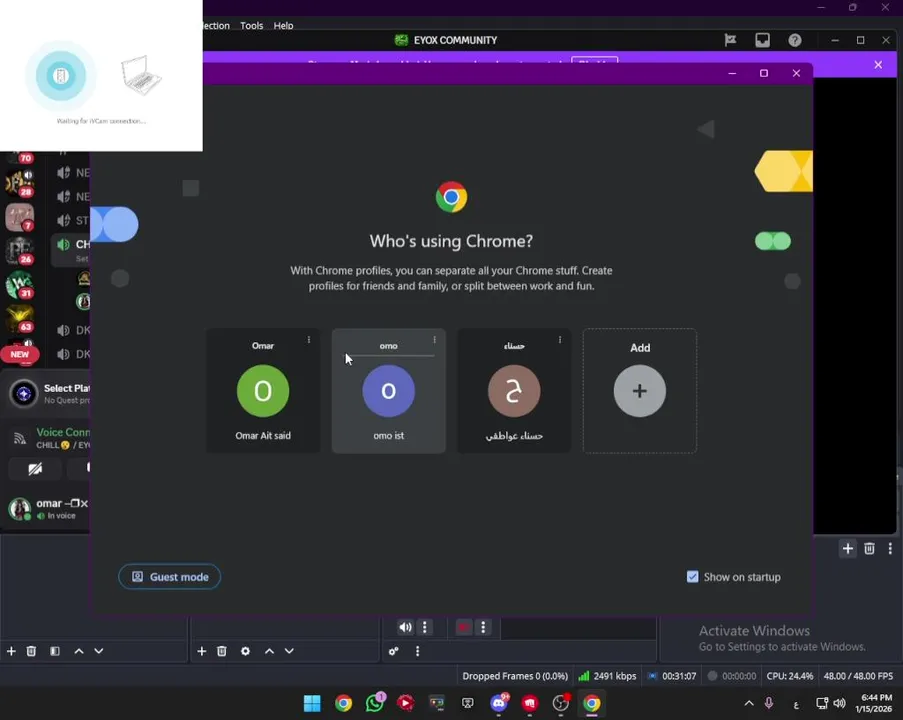Viewport: 903px width, 720px height.
Task: Open options beside the speaker mixer track
Action: tap(424, 627)
